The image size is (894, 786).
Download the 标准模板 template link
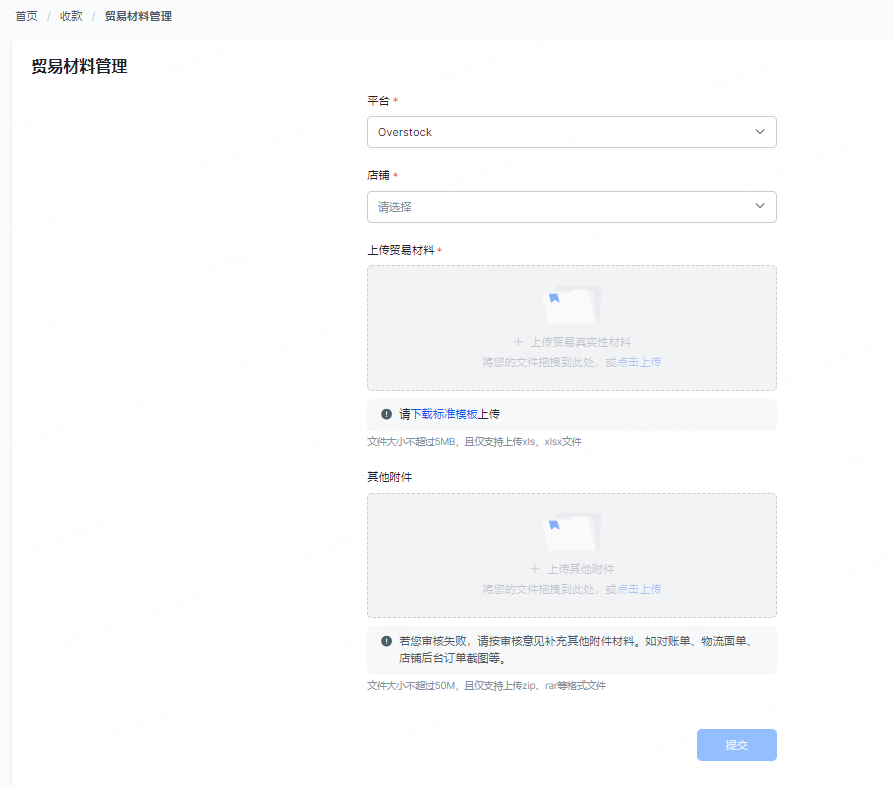pyautogui.click(x=455, y=414)
